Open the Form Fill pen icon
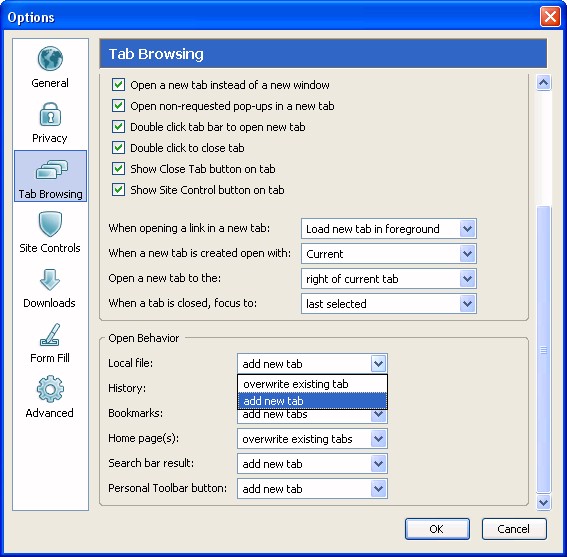567x557 pixels. [x=50, y=335]
